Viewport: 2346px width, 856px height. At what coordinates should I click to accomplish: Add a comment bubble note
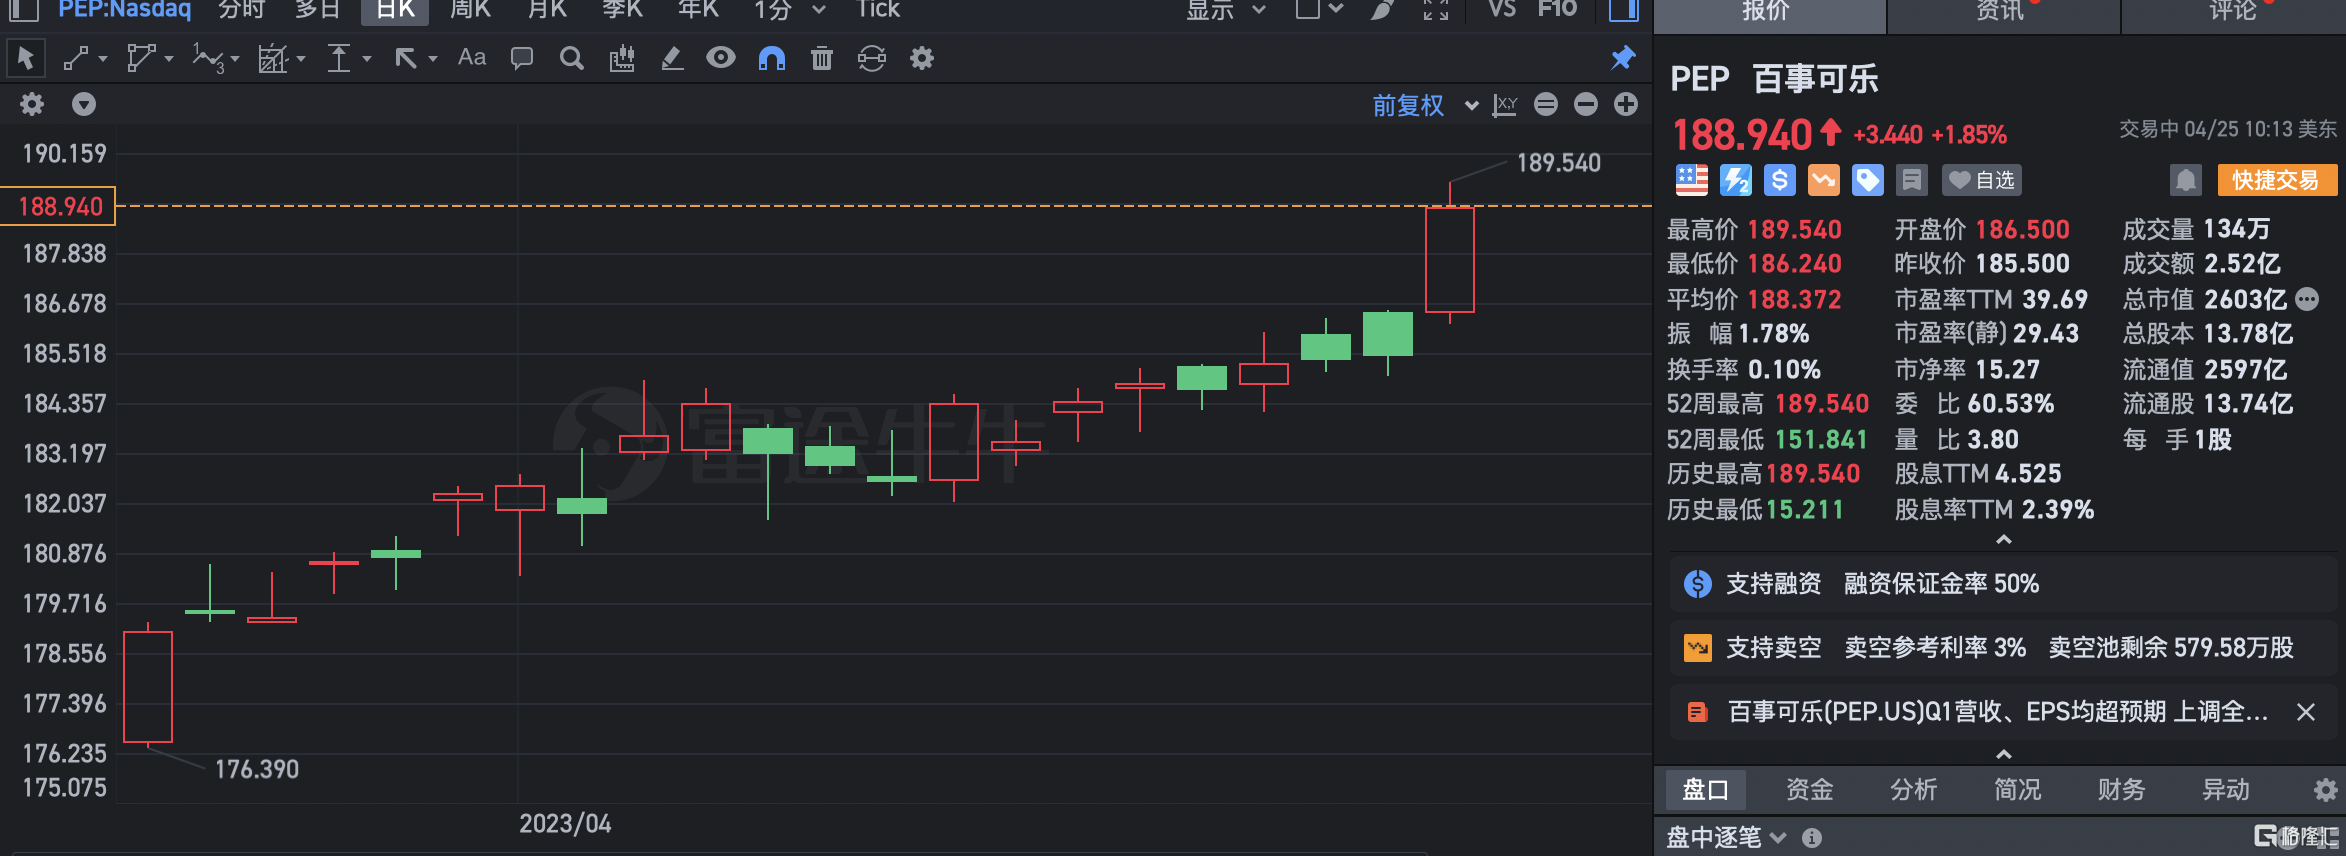(x=522, y=58)
